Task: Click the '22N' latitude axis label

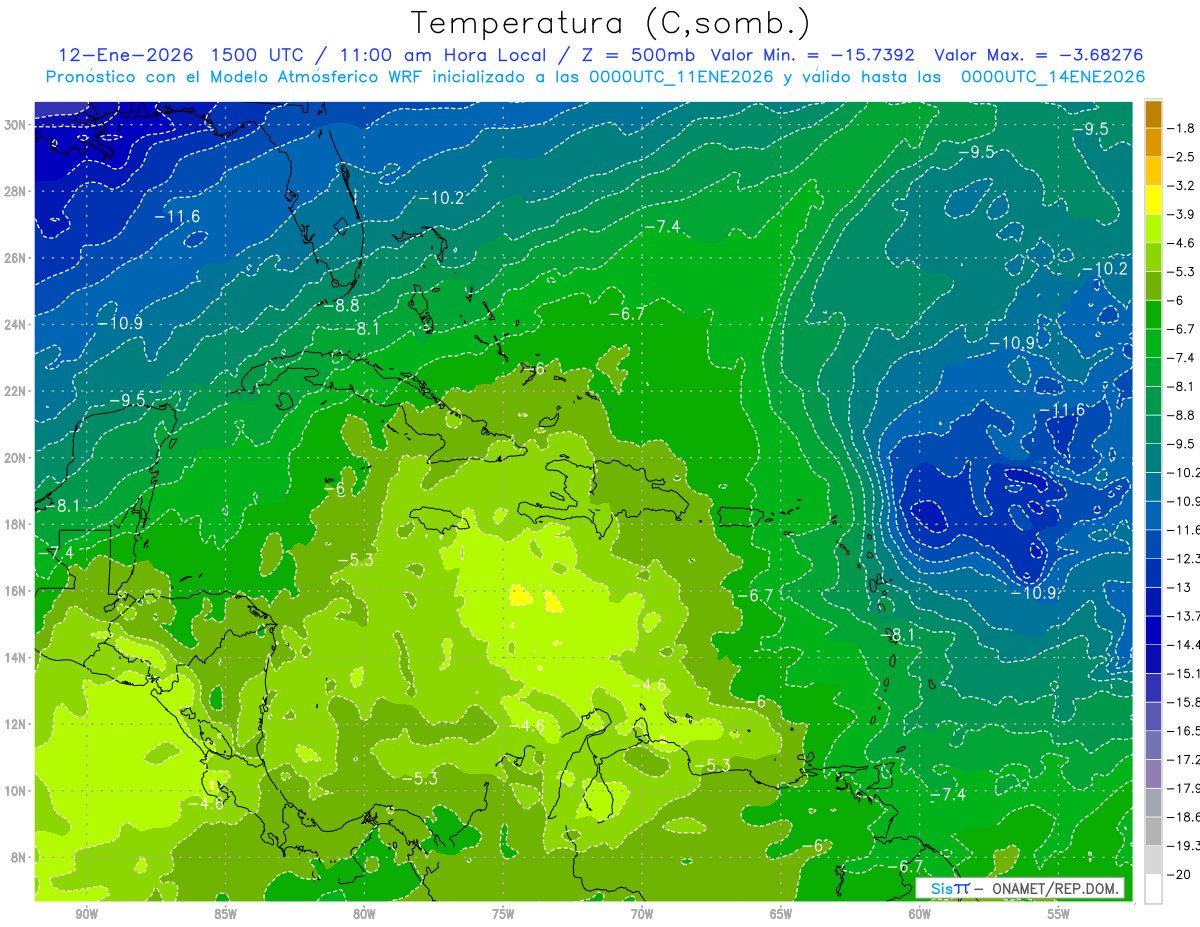Action: tap(16, 391)
